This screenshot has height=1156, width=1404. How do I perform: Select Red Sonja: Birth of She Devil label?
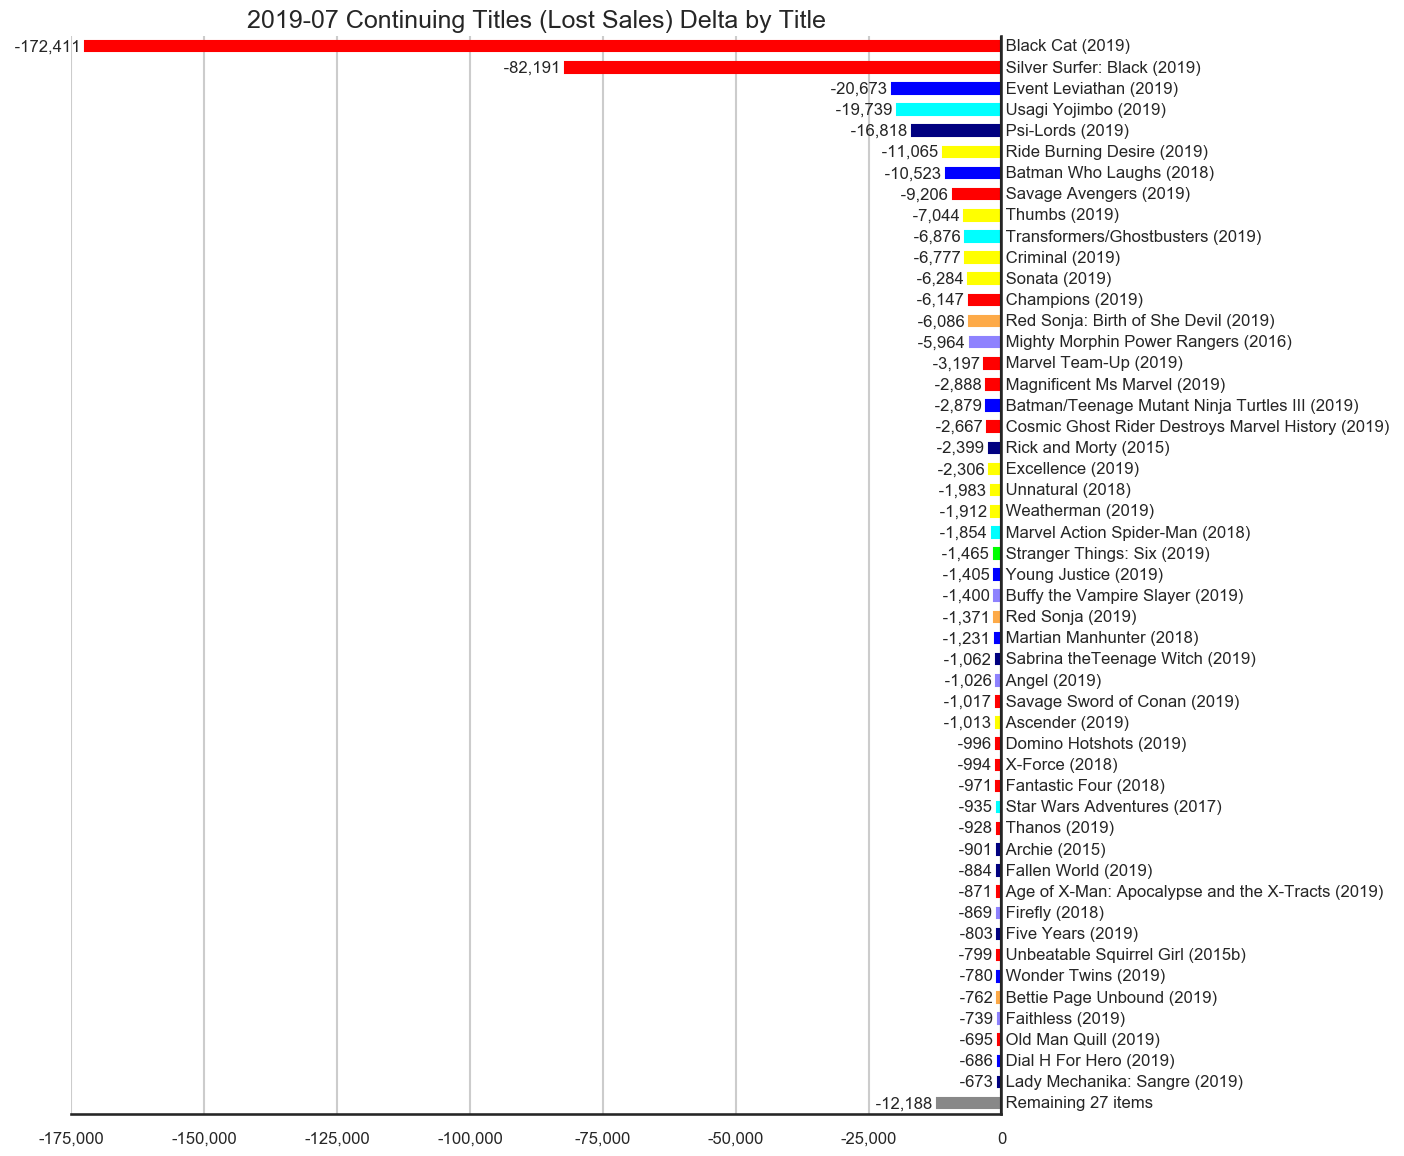coord(1140,321)
